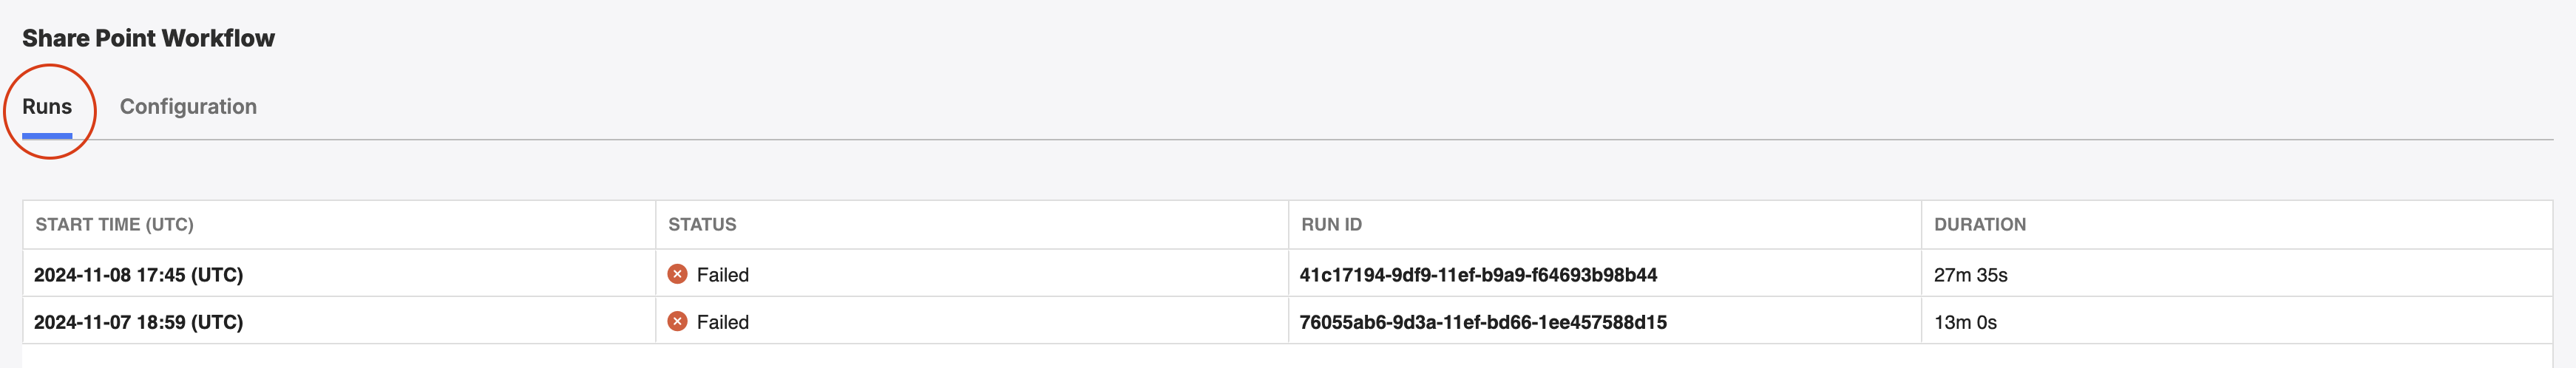This screenshot has height=368, width=2576.
Task: Click the Share Point Workflow title
Action: click(148, 38)
